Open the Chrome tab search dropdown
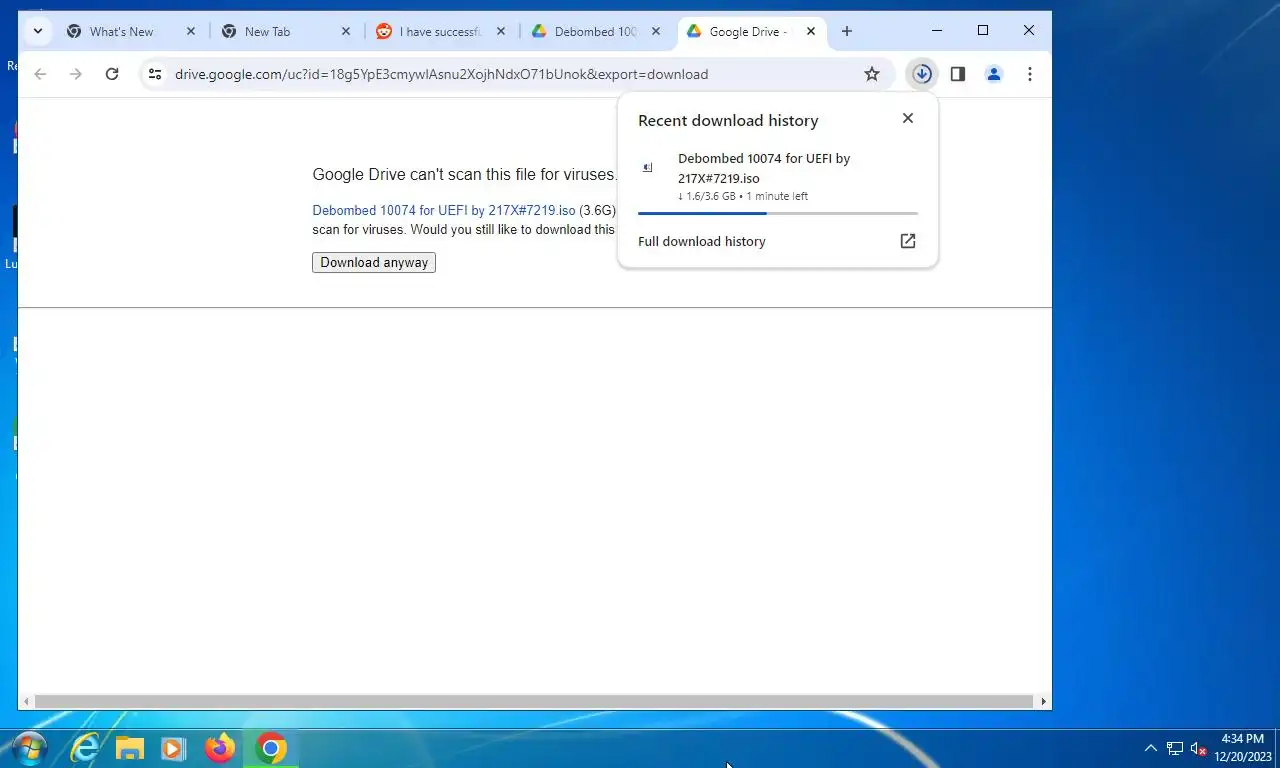The height and width of the screenshot is (768, 1280). click(37, 31)
